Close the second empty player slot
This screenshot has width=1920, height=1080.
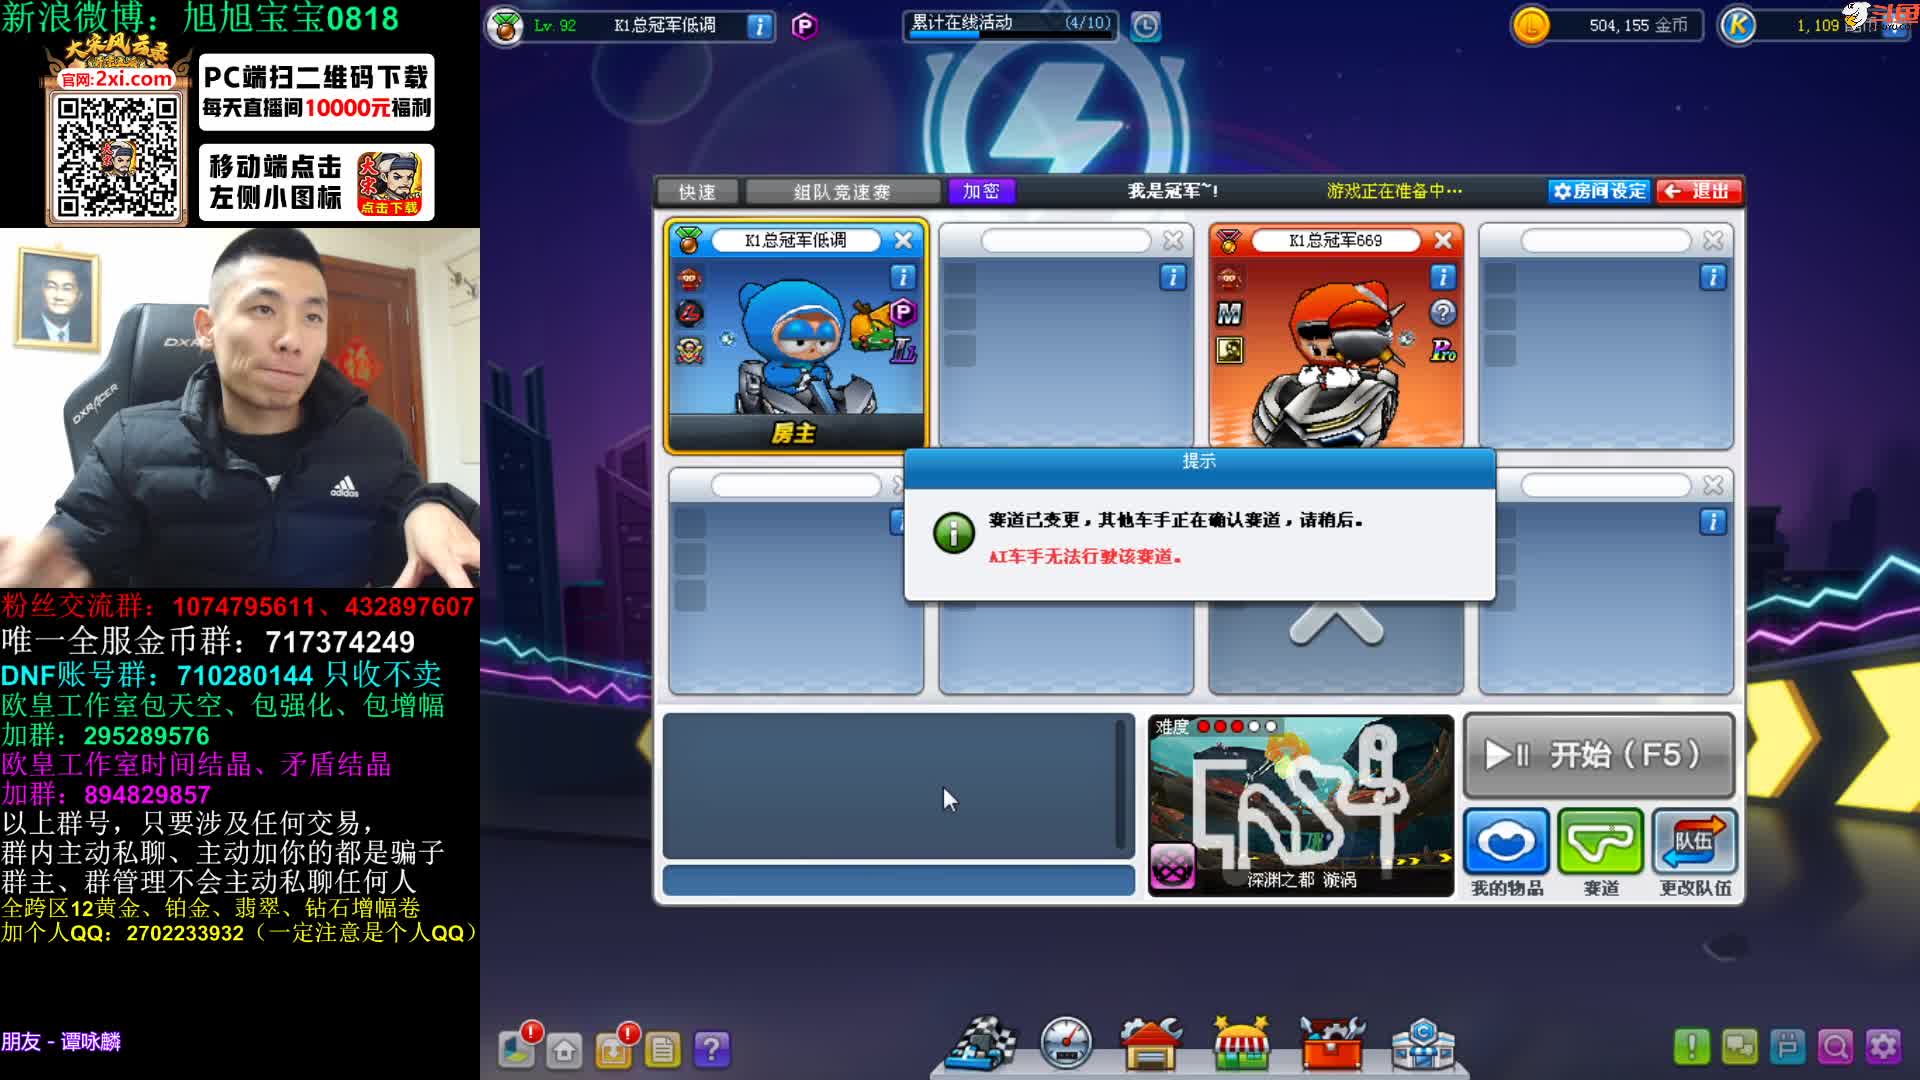click(x=1173, y=240)
